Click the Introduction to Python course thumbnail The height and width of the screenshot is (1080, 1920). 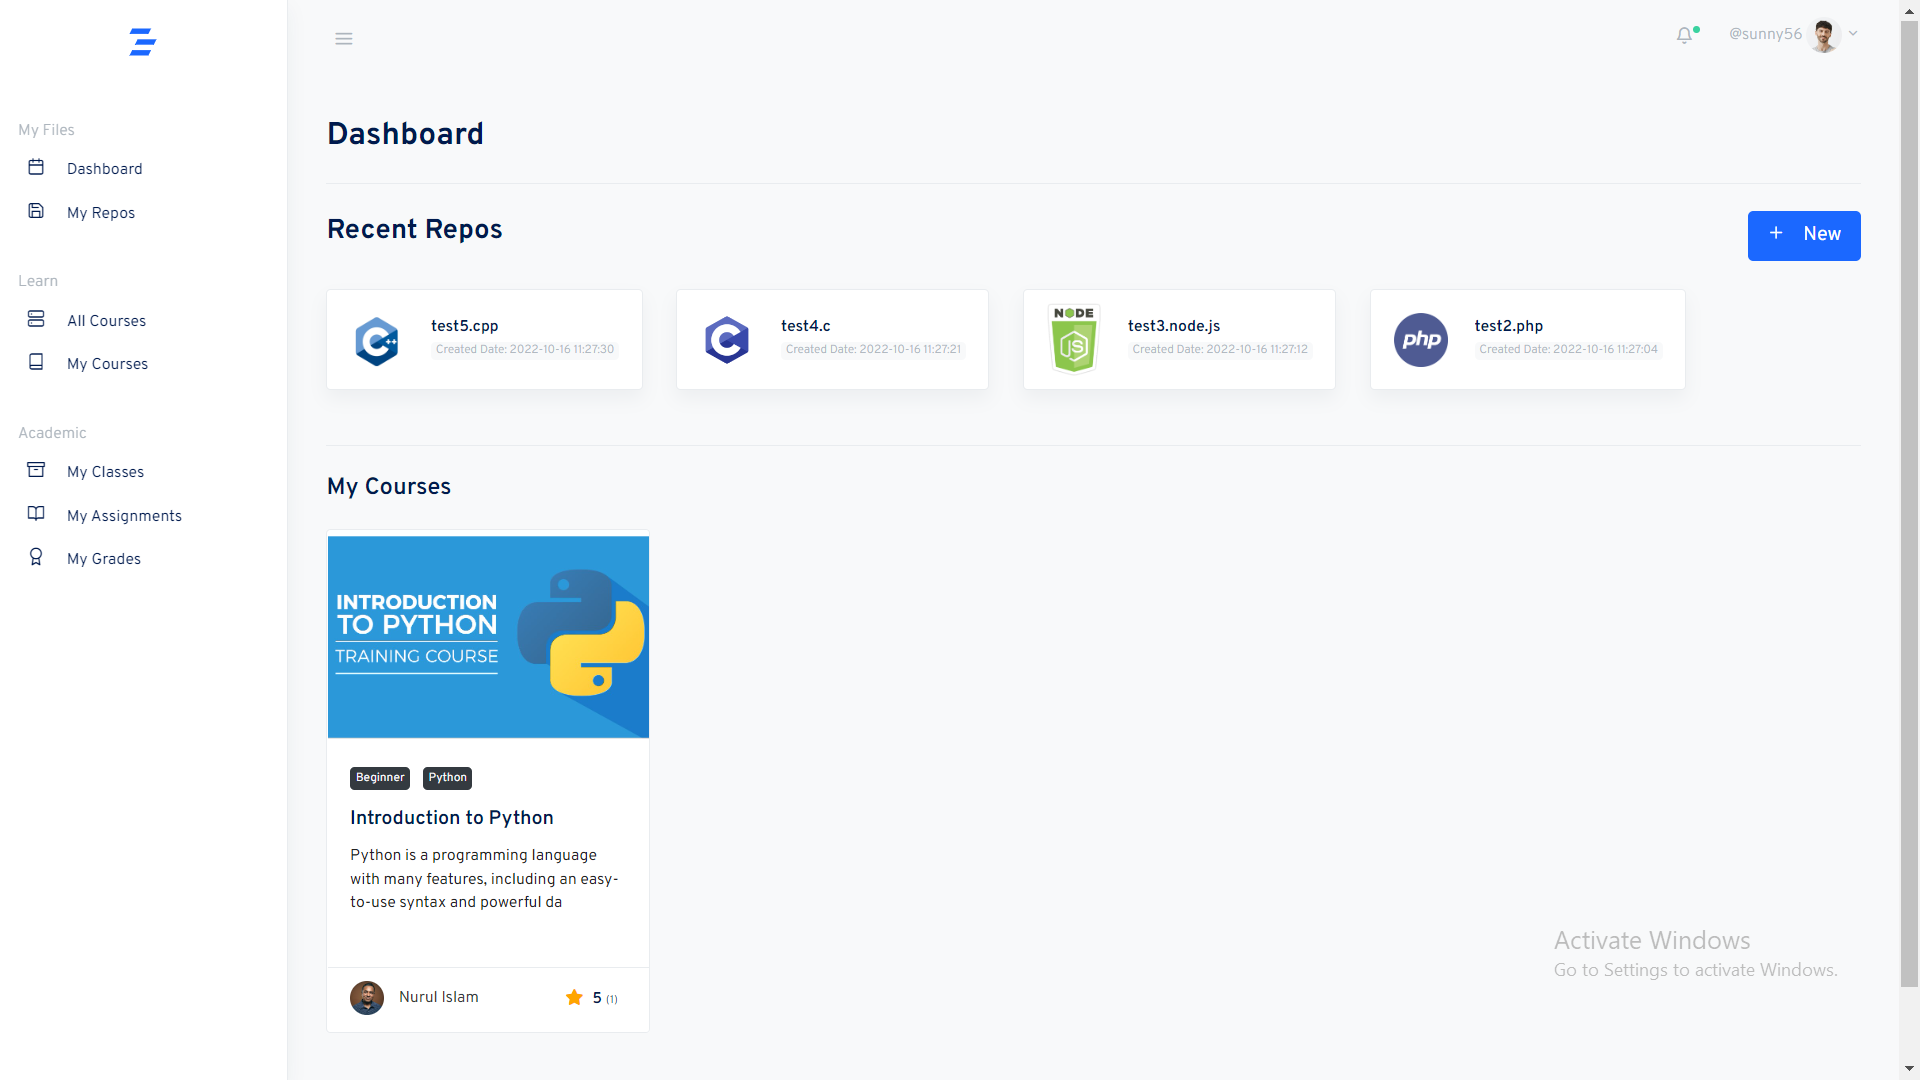click(488, 637)
